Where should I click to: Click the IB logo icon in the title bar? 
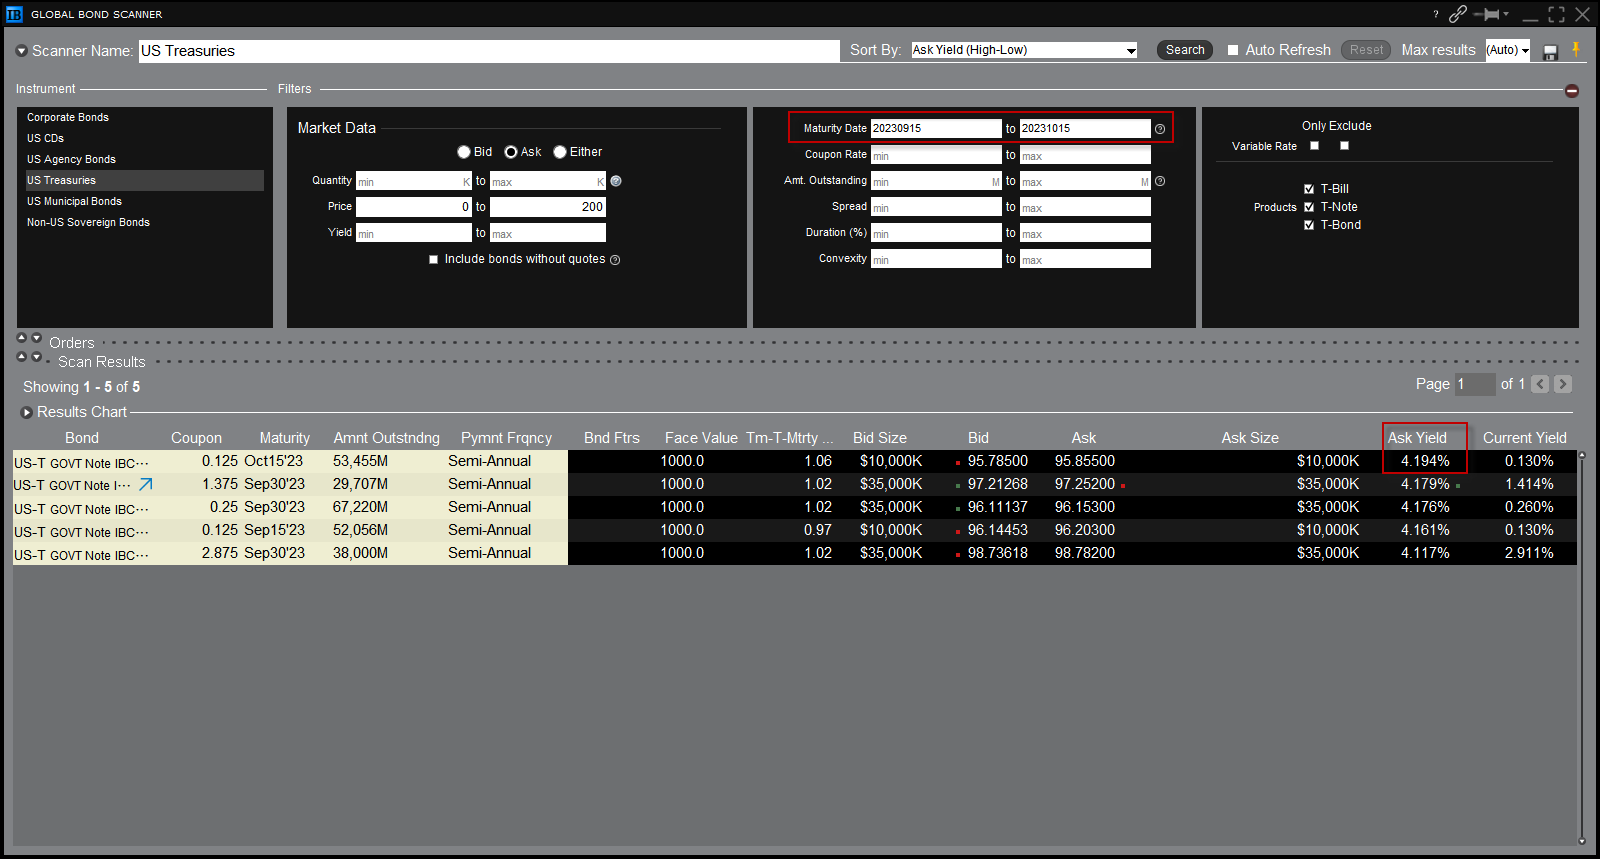[14, 14]
